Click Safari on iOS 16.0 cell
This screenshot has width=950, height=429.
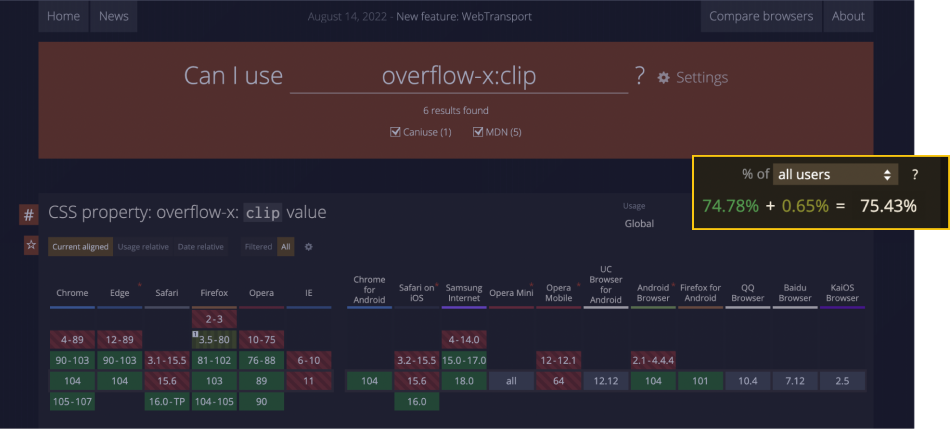click(x=417, y=402)
